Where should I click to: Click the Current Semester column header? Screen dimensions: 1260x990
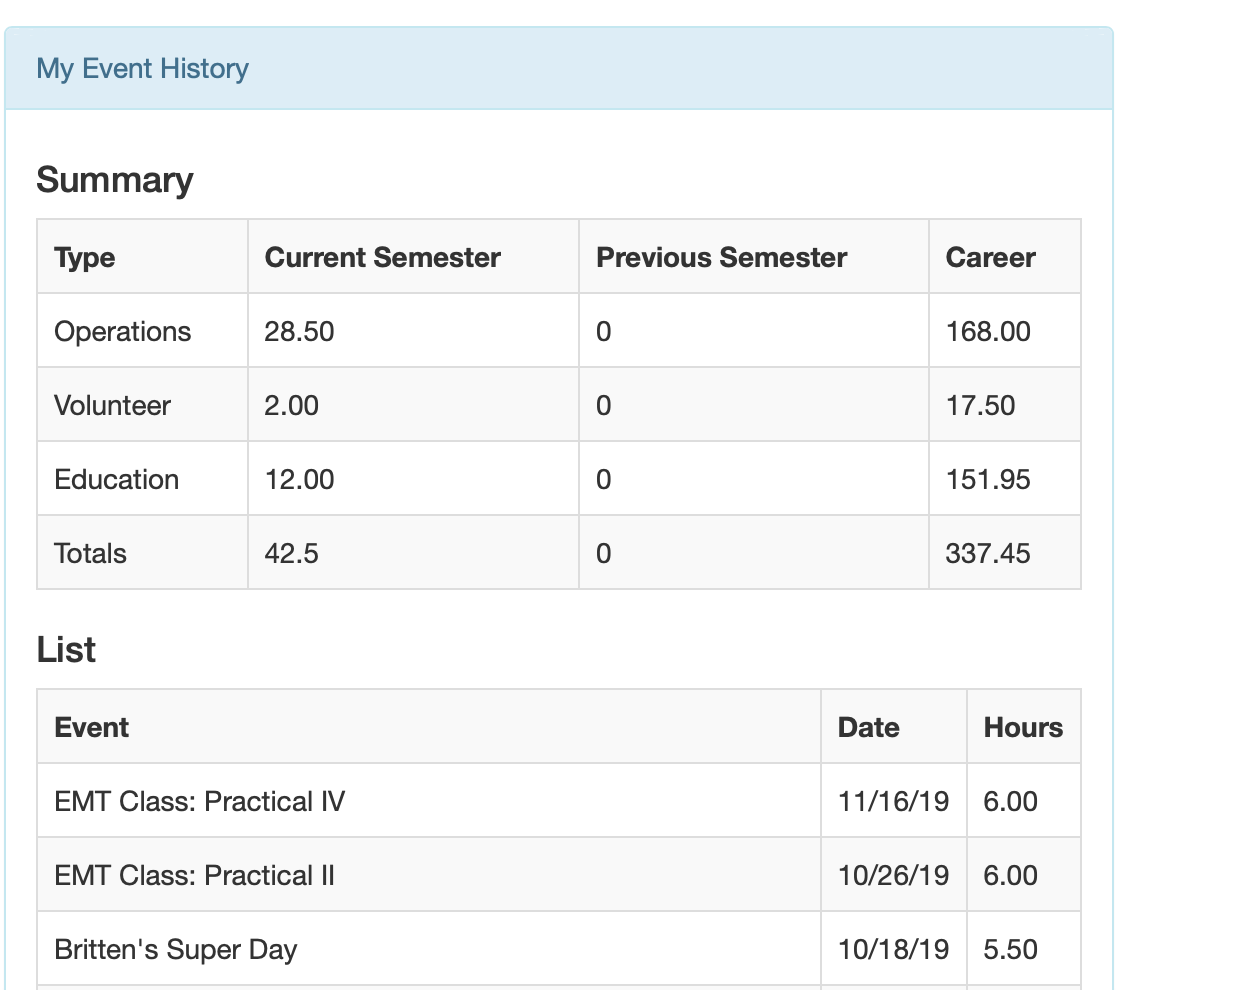click(x=382, y=258)
